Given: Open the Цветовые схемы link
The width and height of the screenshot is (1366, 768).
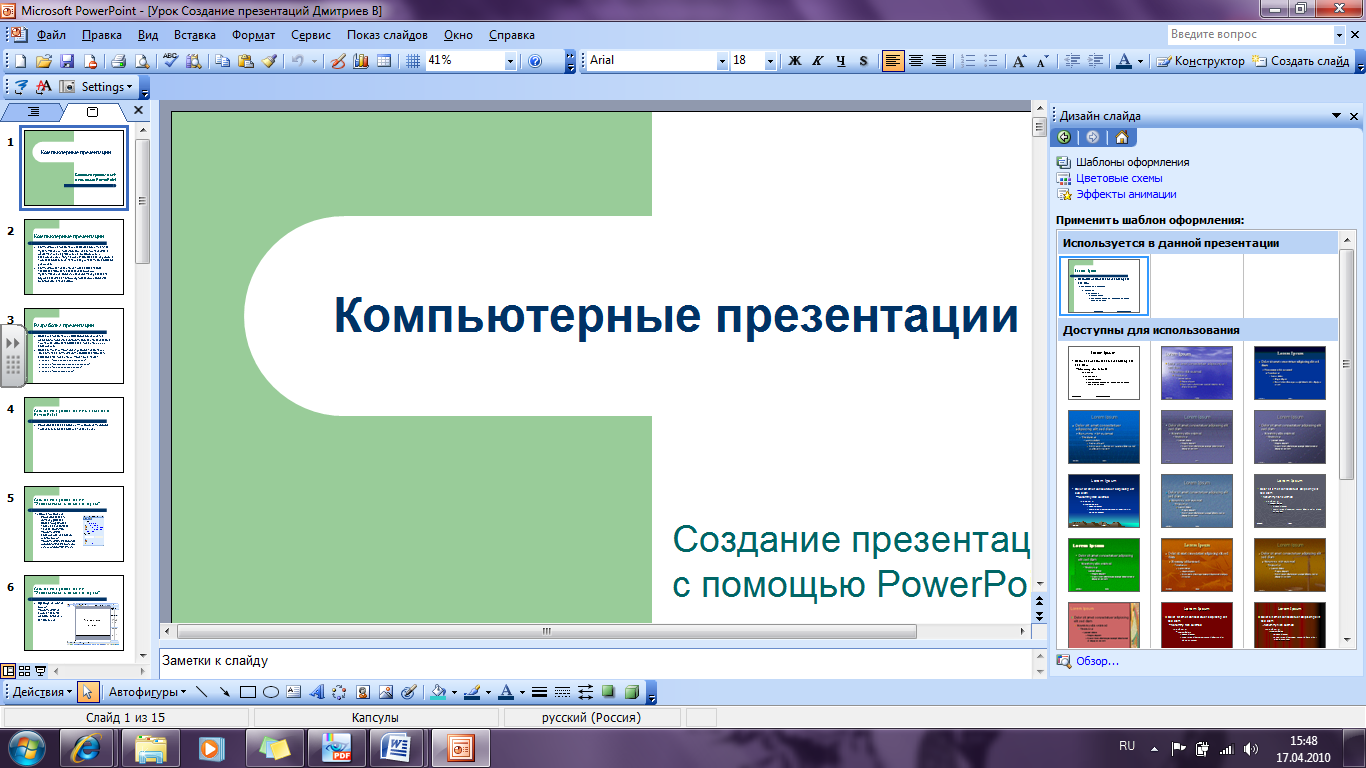Looking at the screenshot, I should (x=1119, y=178).
